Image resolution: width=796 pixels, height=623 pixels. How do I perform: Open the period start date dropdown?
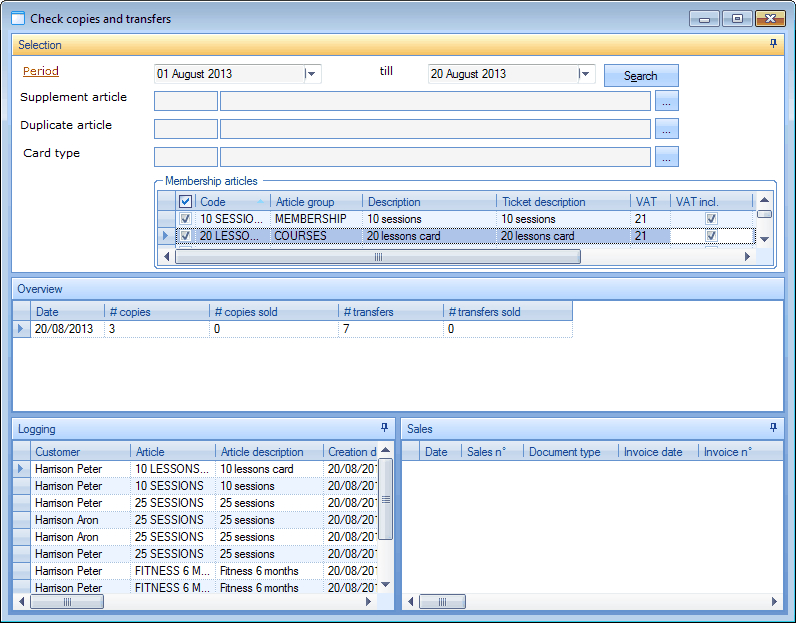(311, 74)
